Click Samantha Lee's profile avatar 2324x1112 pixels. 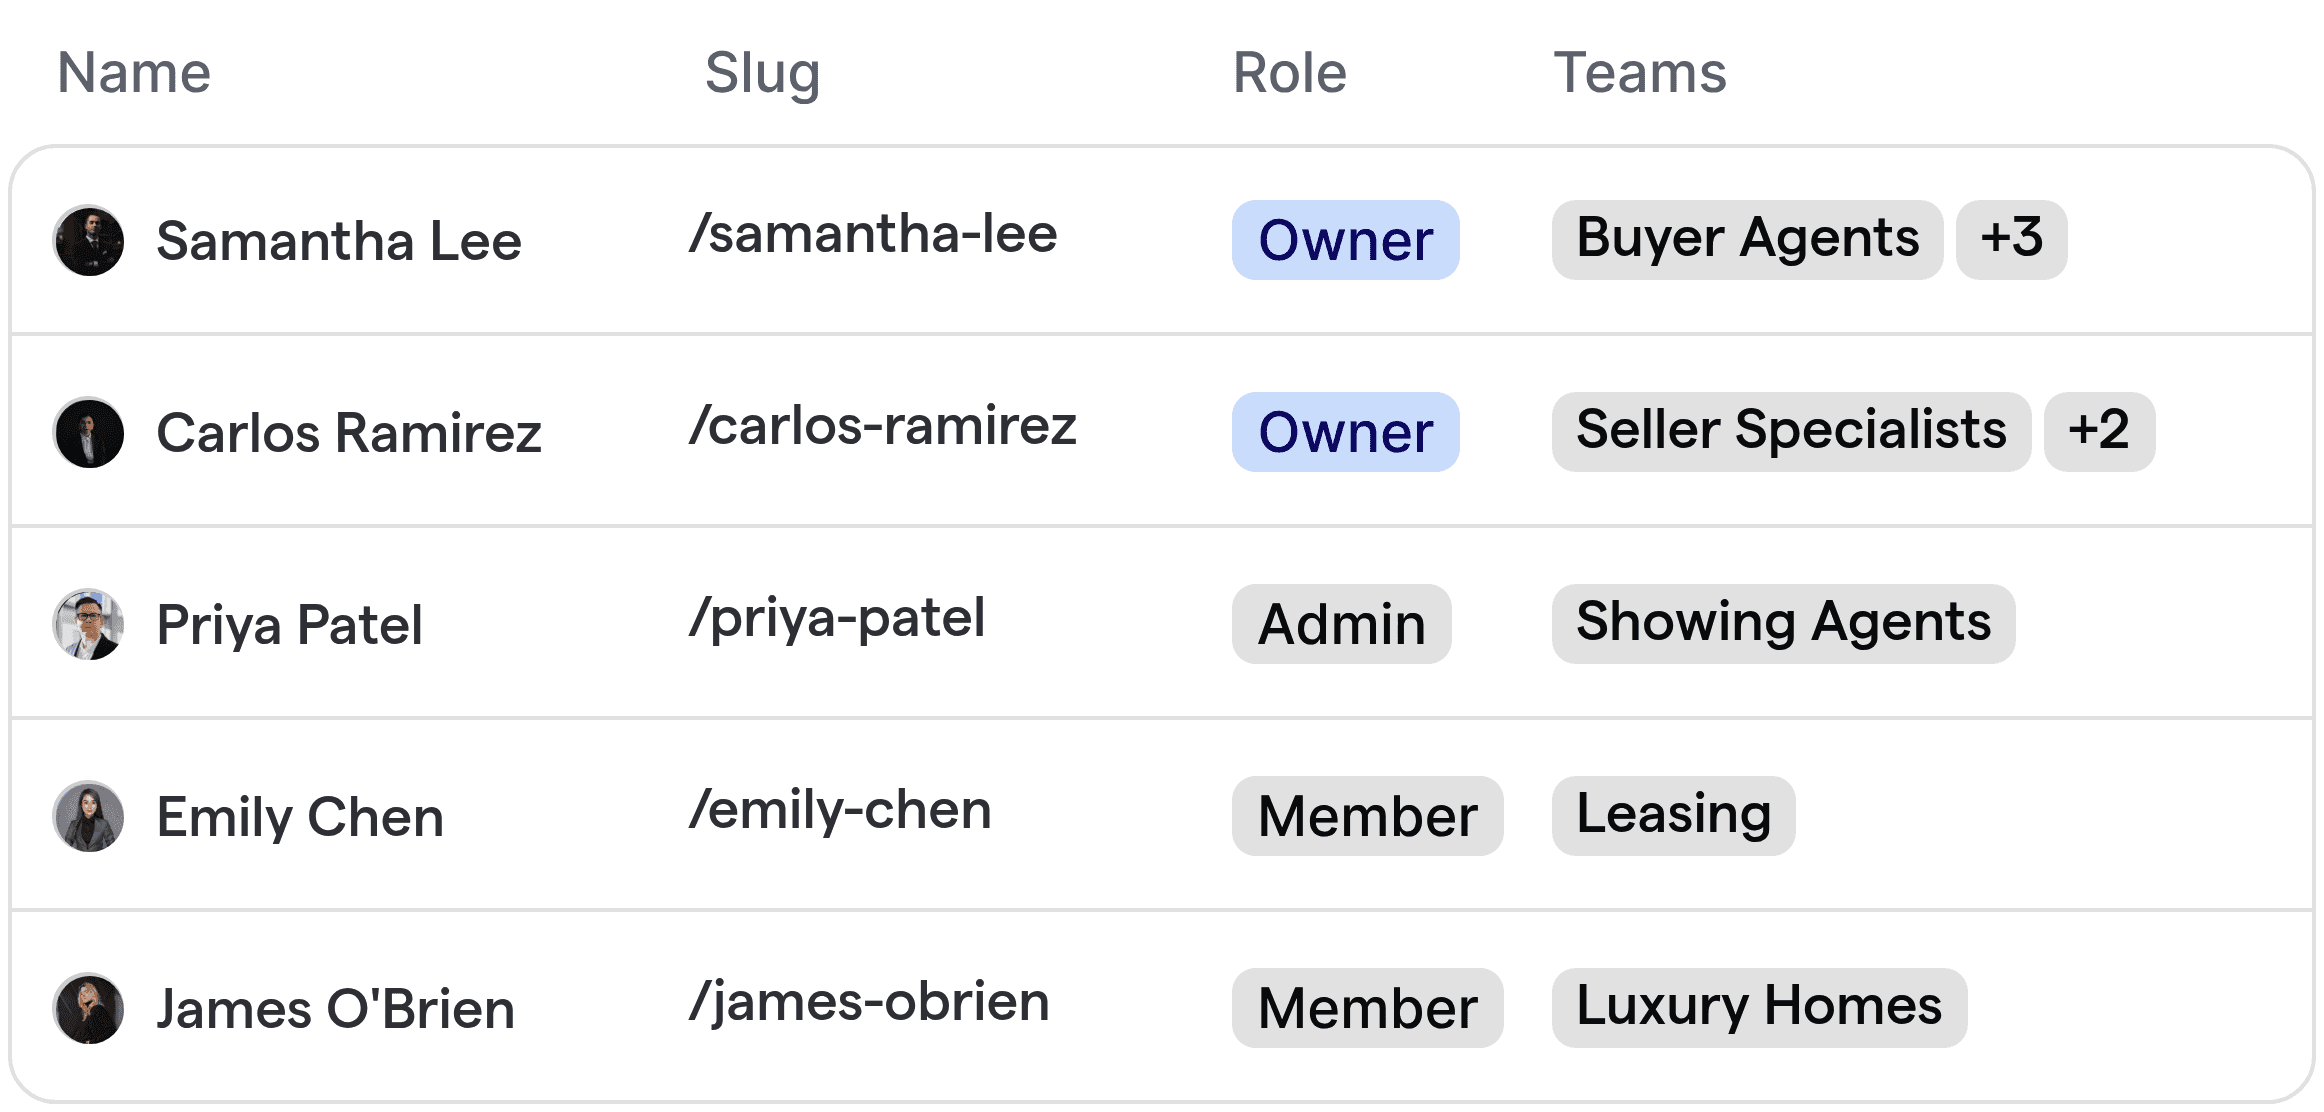[89, 240]
